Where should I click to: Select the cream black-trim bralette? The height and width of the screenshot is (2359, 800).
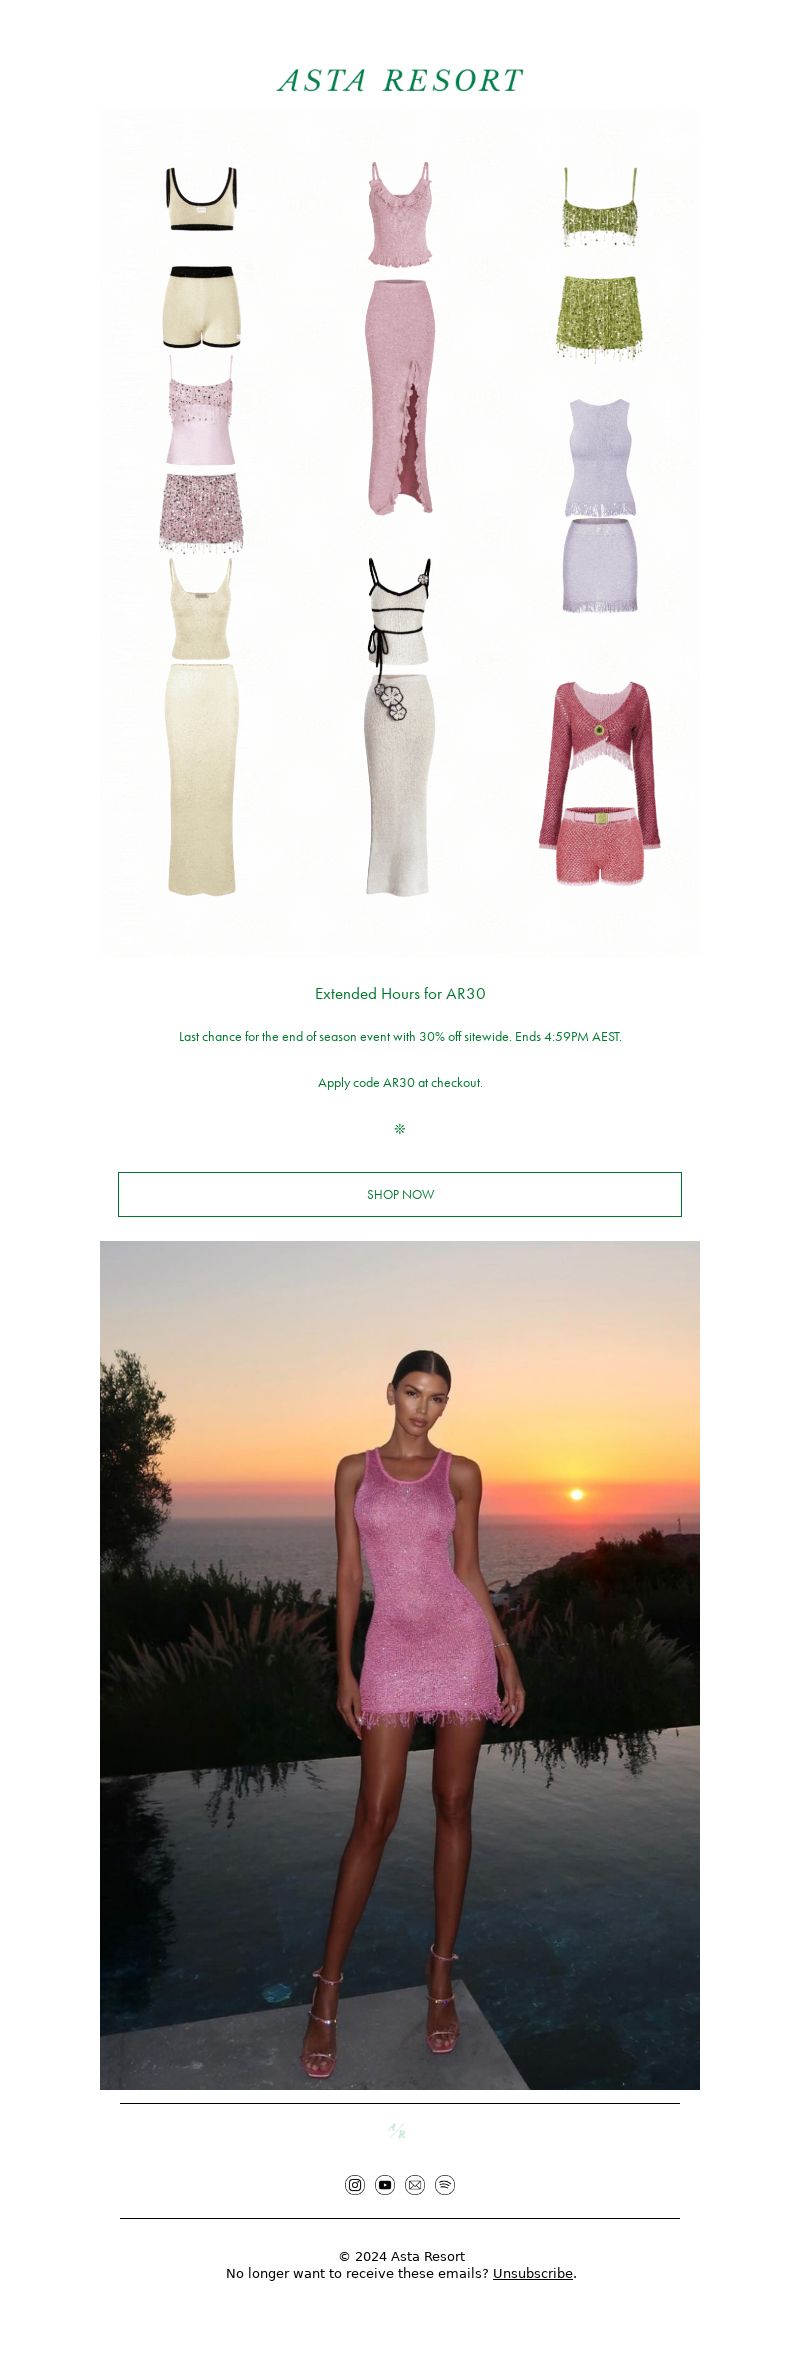coord(202,199)
